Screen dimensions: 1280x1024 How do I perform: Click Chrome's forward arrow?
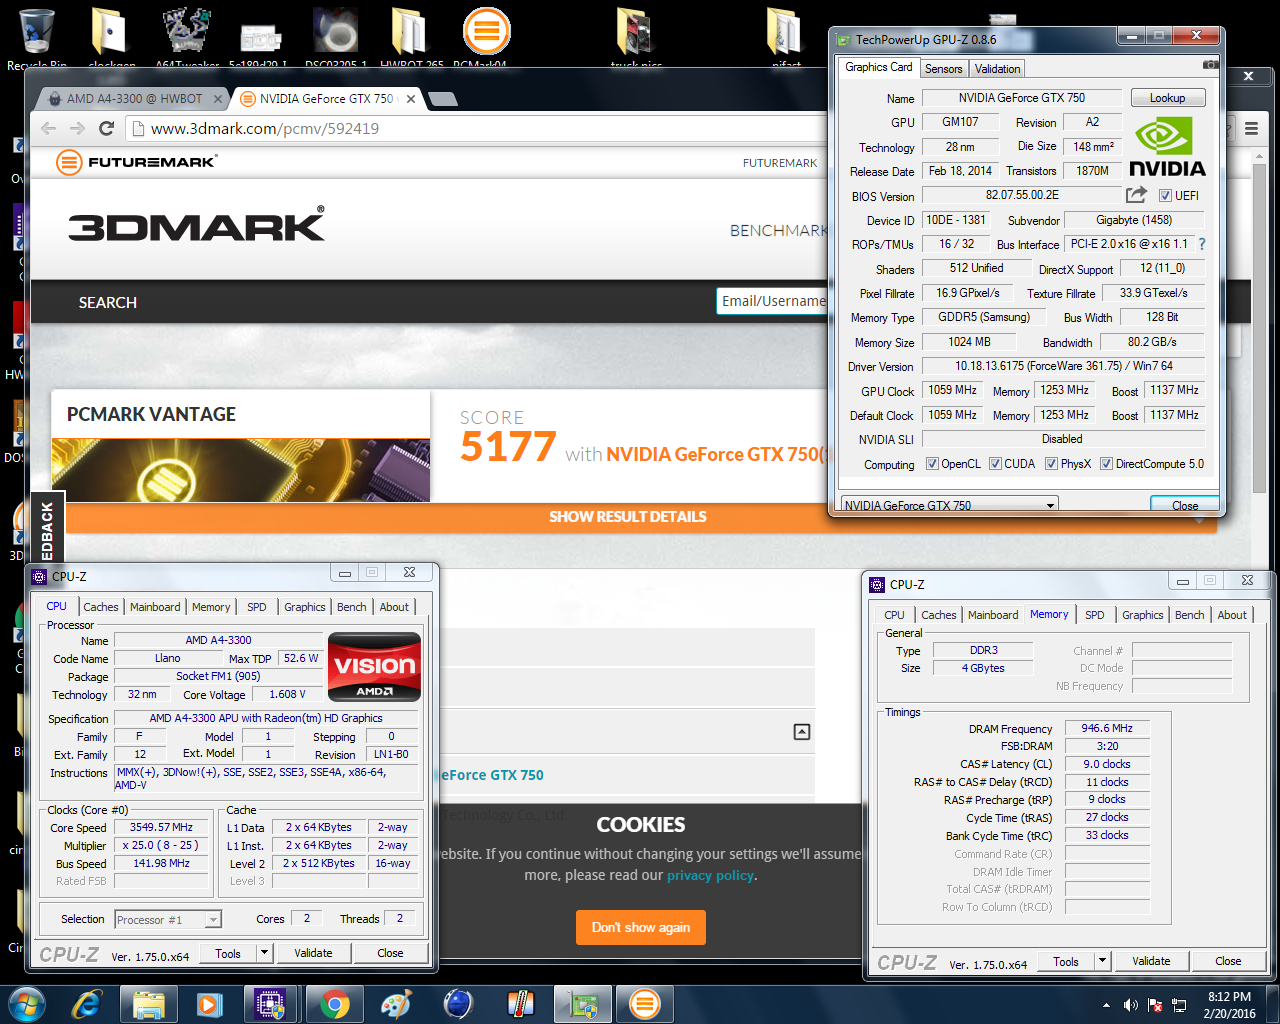coord(77,128)
